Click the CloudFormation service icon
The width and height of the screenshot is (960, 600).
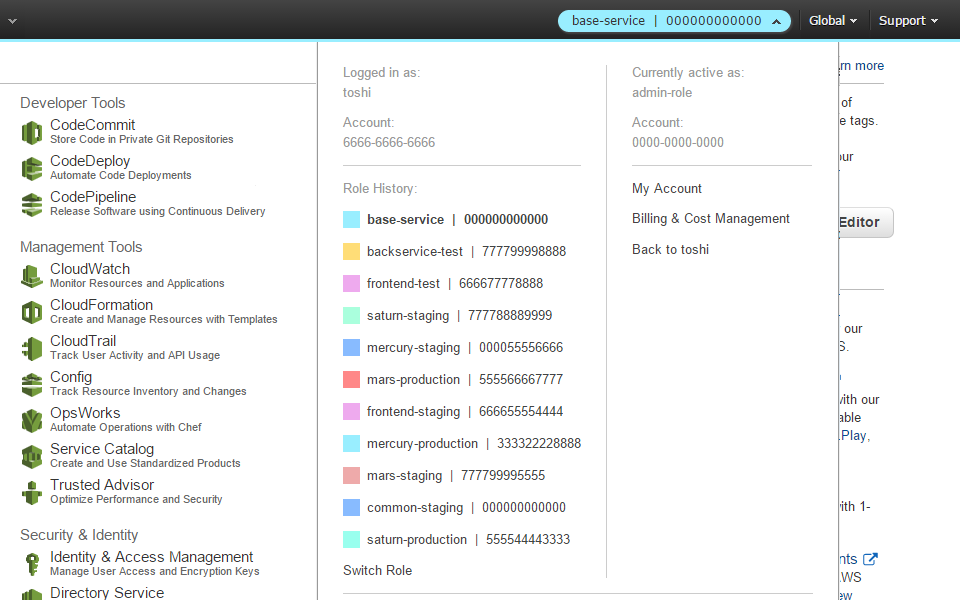(x=31, y=311)
